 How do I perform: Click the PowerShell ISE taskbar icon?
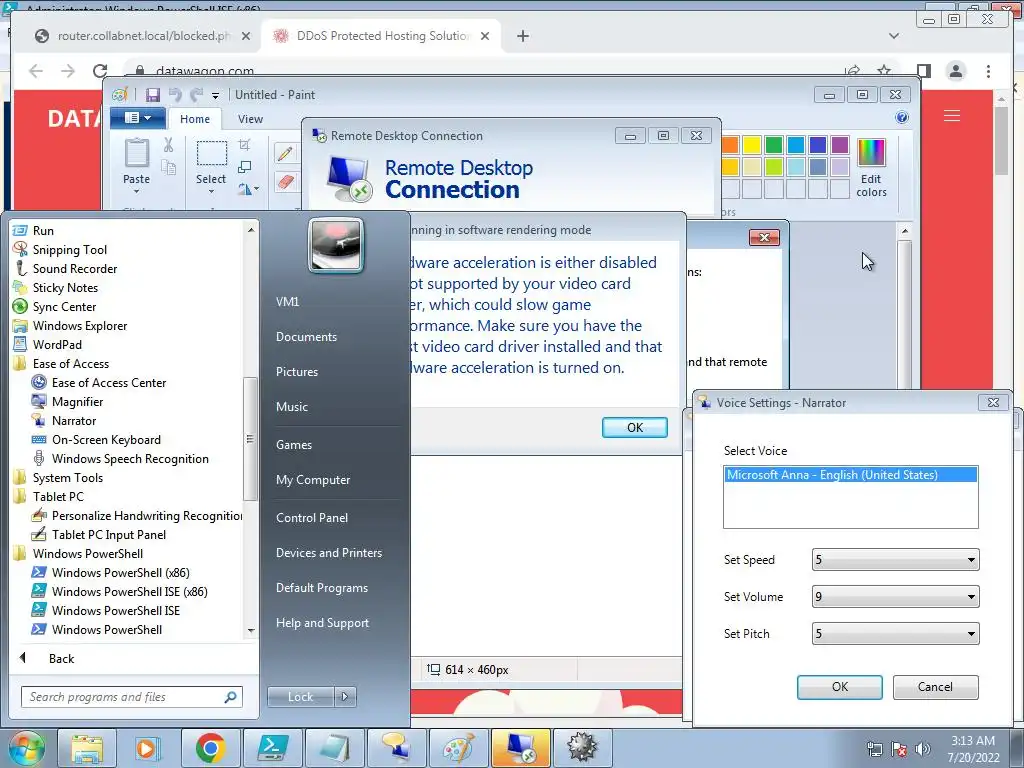272,748
